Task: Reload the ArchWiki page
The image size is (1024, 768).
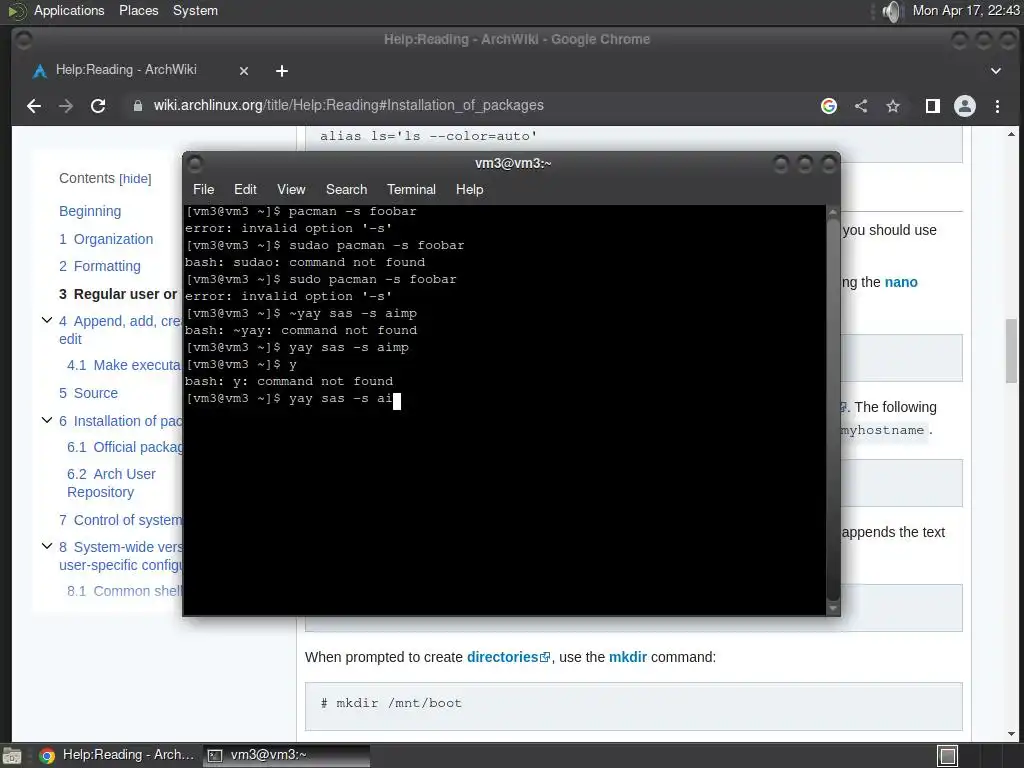Action: click(x=98, y=106)
